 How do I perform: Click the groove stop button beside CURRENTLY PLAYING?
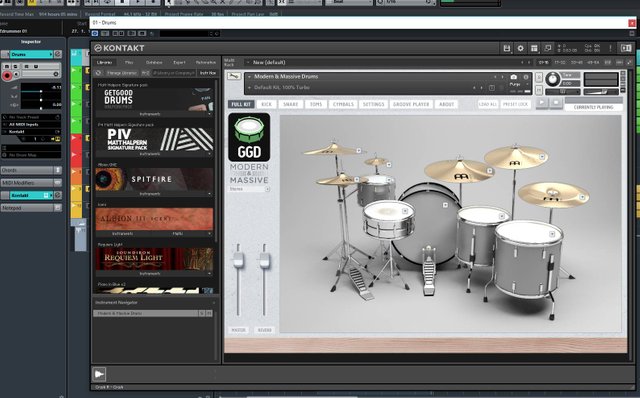(x=556, y=102)
